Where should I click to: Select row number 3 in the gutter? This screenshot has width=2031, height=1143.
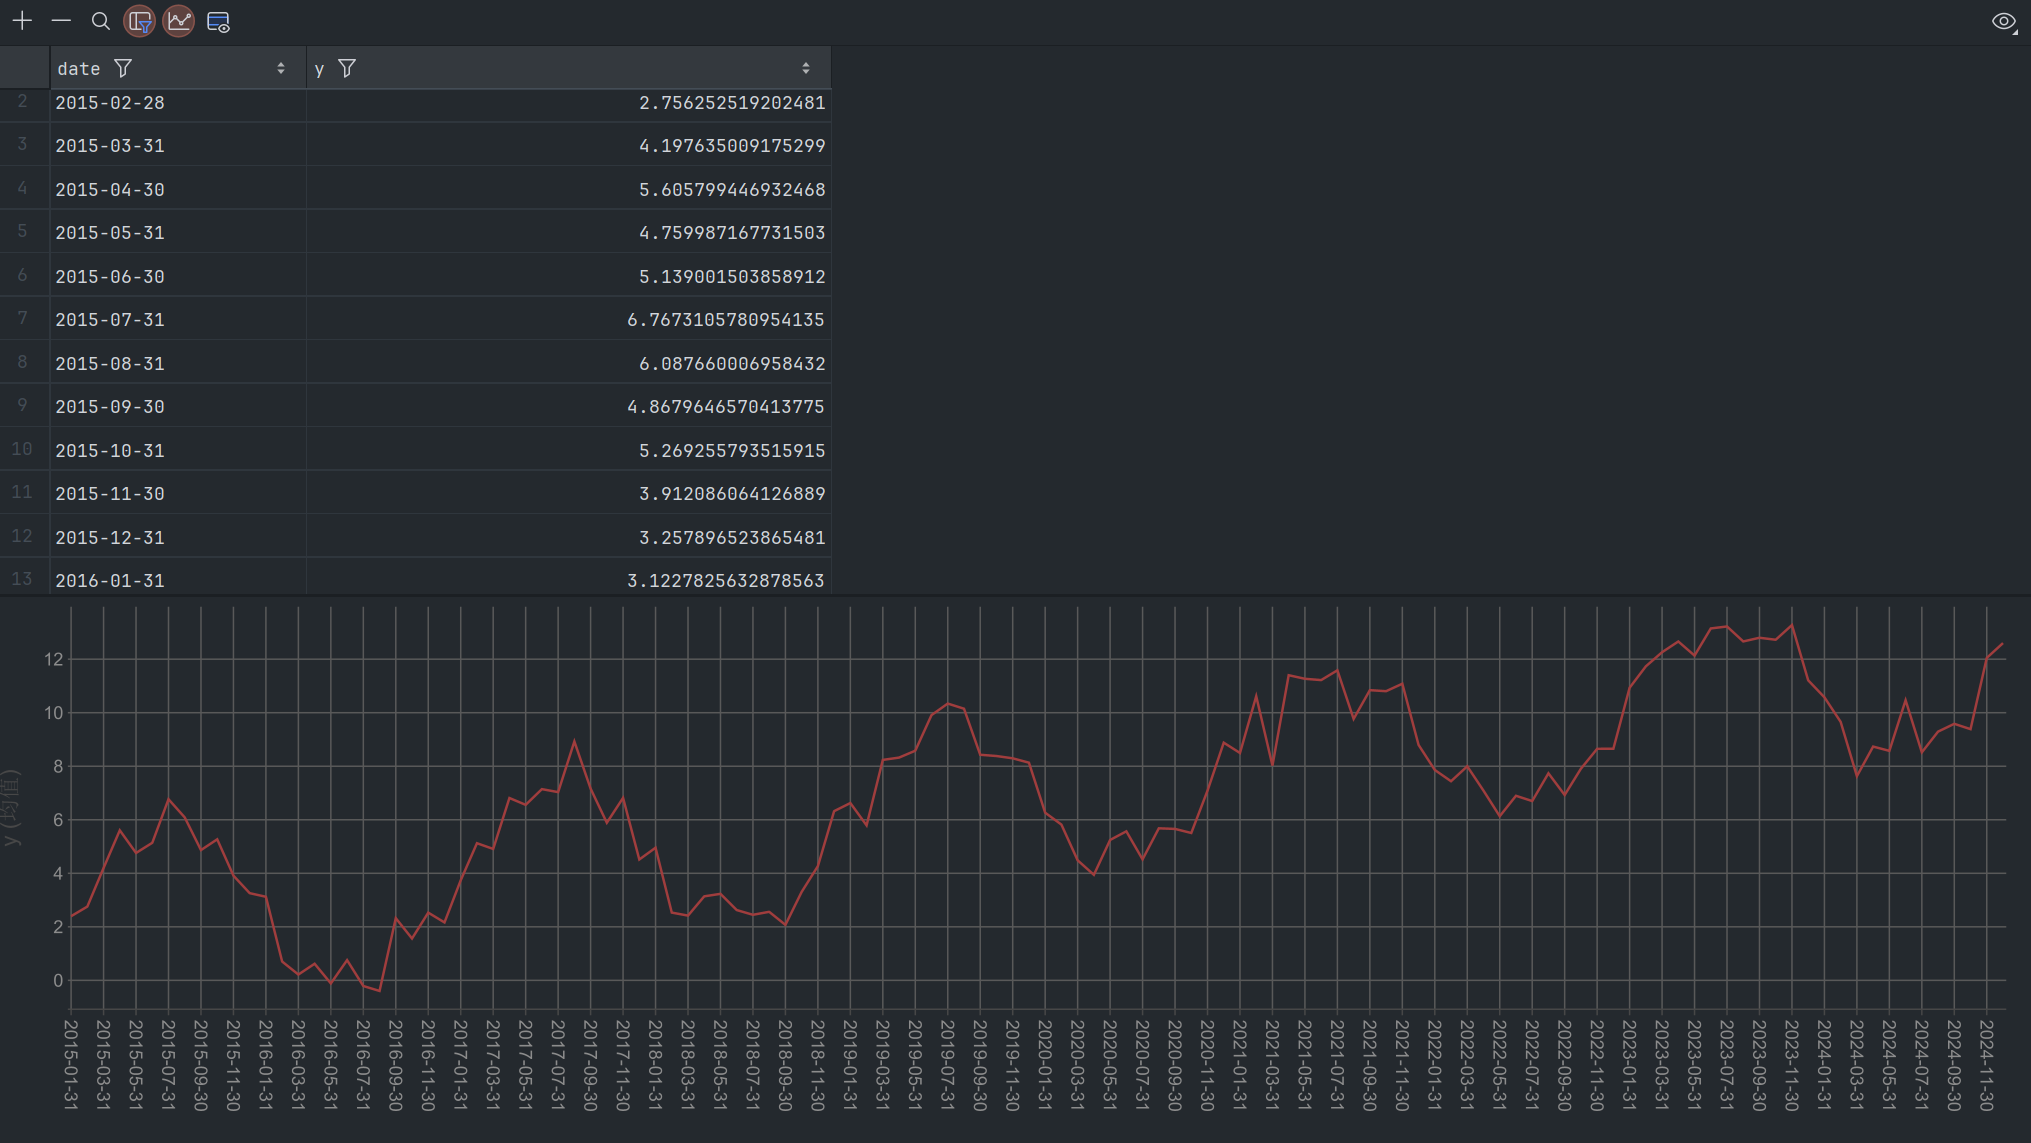point(22,145)
